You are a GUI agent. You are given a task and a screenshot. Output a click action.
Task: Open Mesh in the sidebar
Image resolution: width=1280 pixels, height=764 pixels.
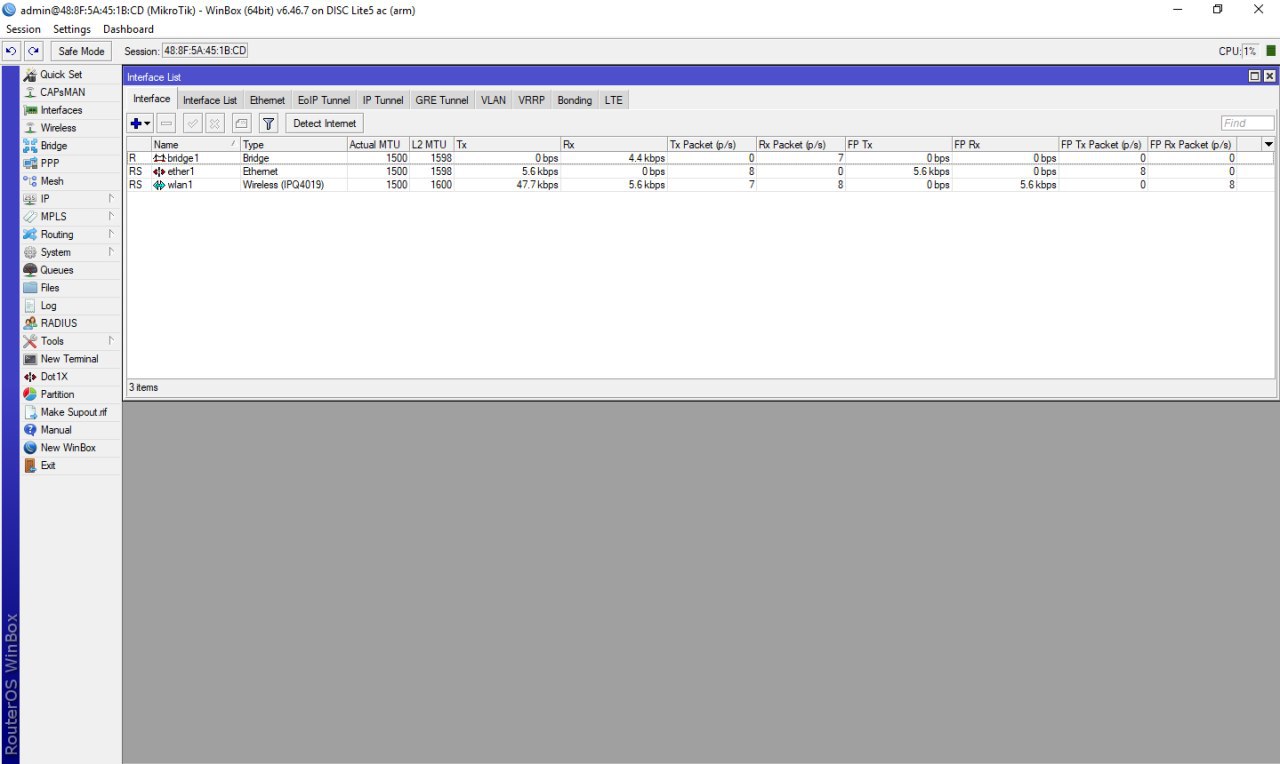(70, 181)
